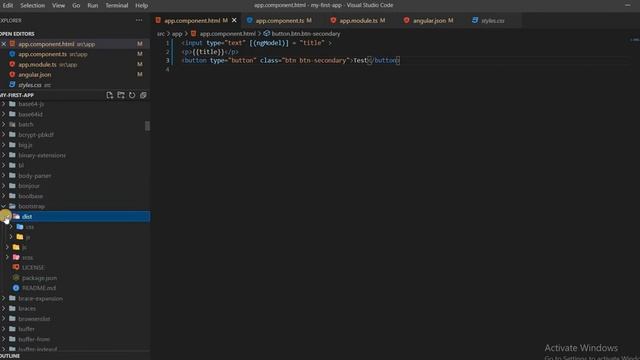Click the README.md info icon
Viewport: 640px width, 360px height.
pyautogui.click(x=16, y=288)
